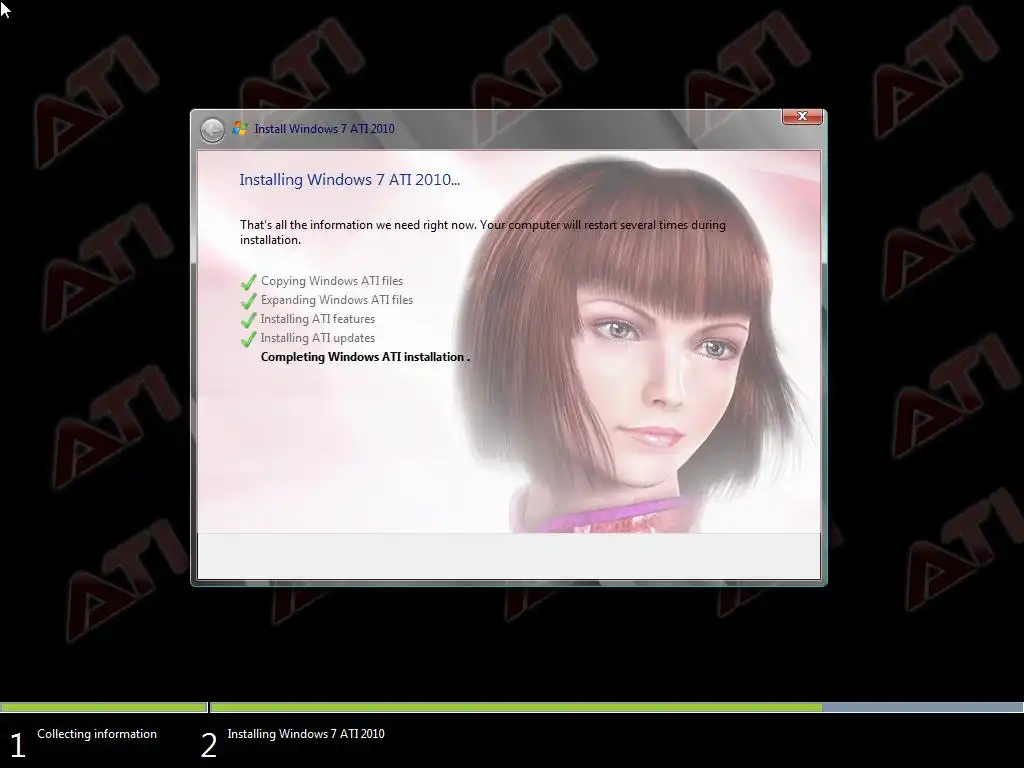Click the 'Installing Windows 7 ATI 2010...' heading

[349, 180]
